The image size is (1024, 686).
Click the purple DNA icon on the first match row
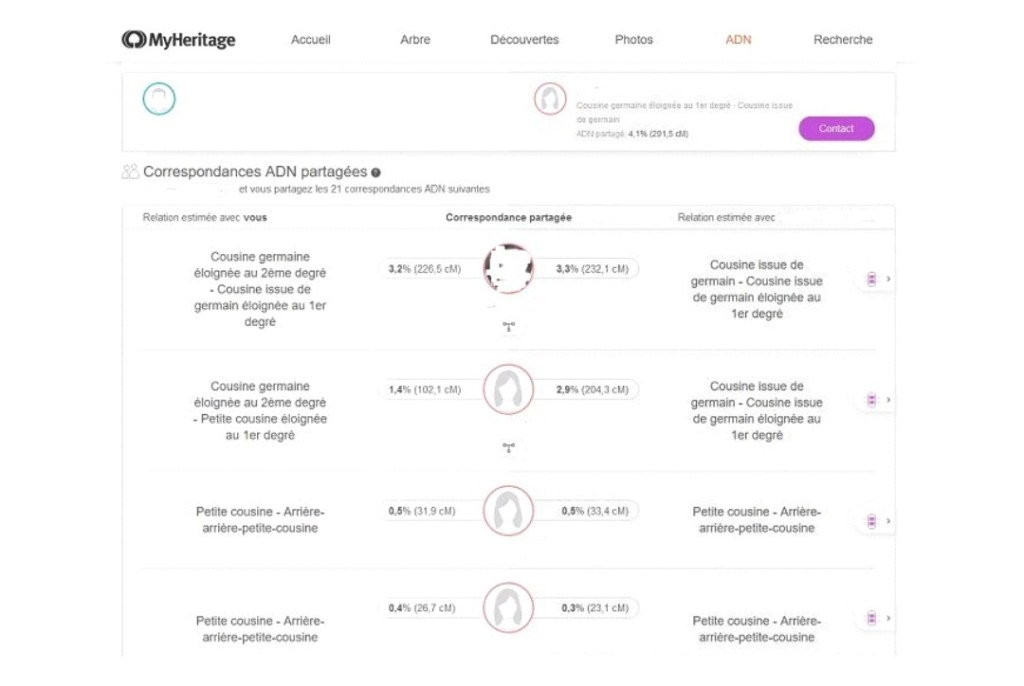871,279
